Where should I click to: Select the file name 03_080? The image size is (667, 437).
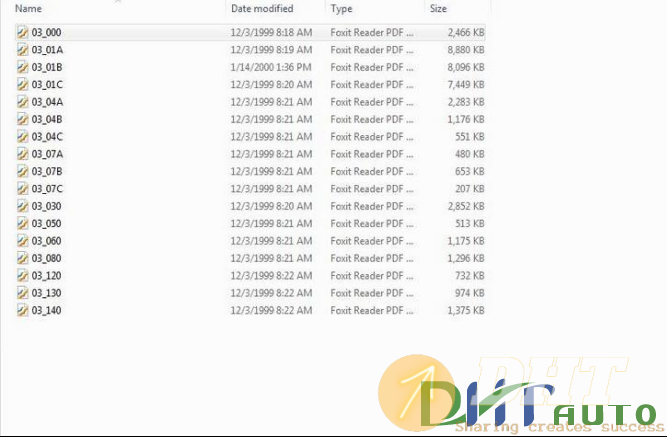[46, 258]
